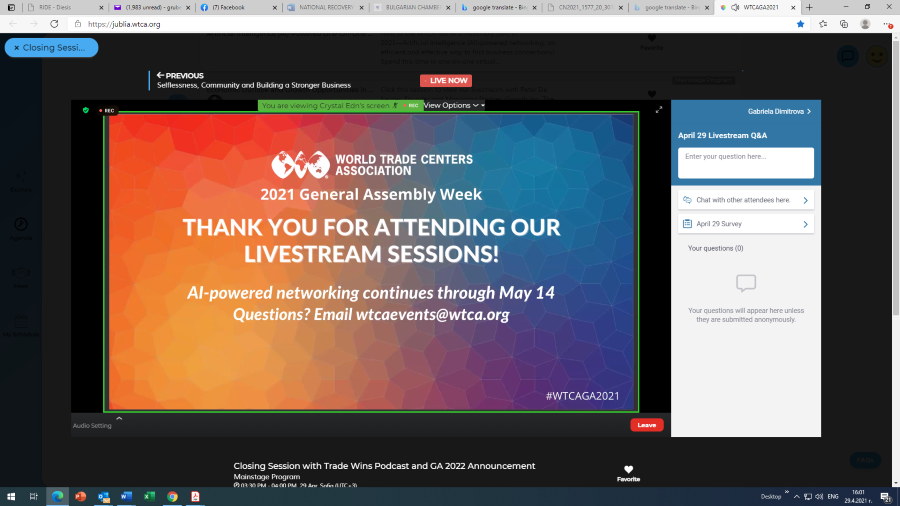900x506 pixels.
Task: Show hidden system tray icons
Action: (797, 497)
